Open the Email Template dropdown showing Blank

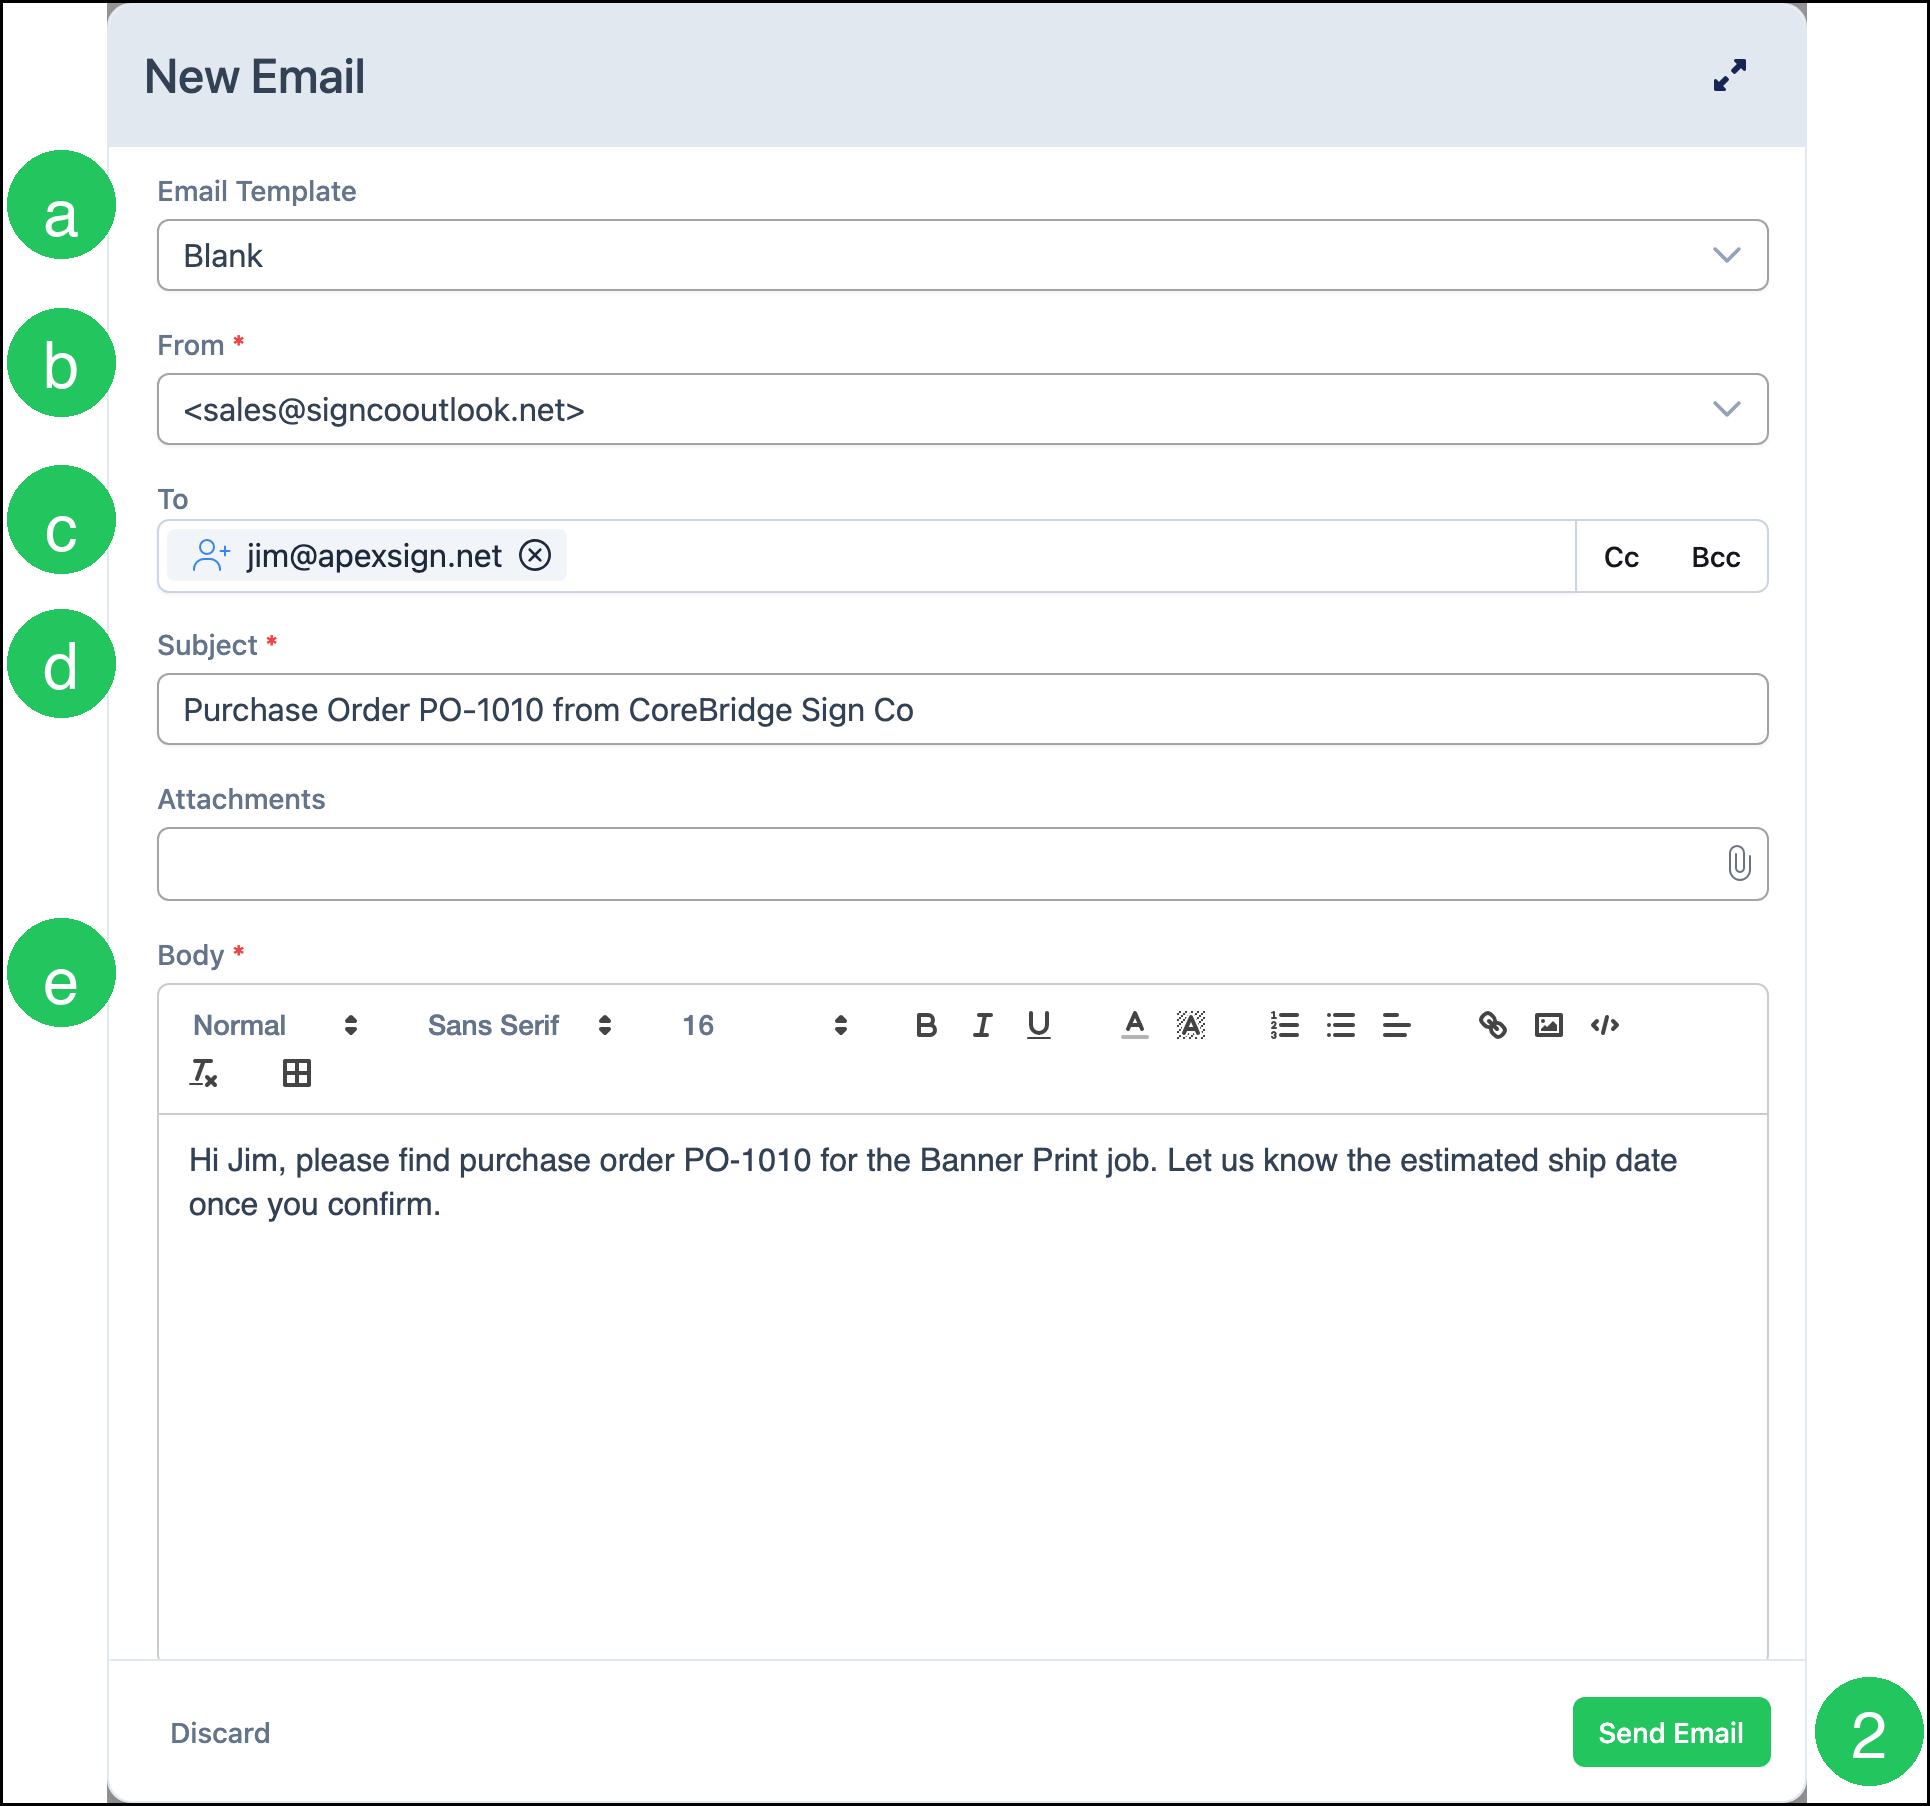pos(962,255)
